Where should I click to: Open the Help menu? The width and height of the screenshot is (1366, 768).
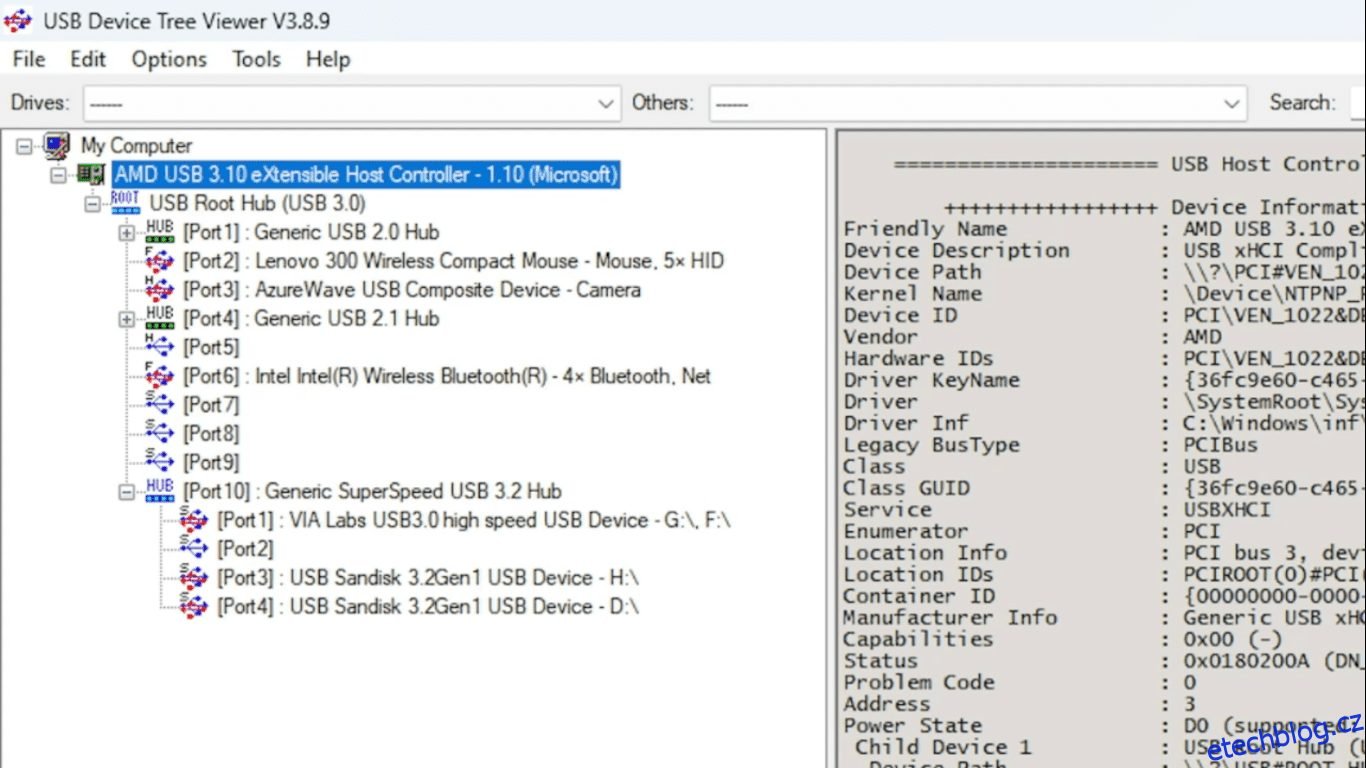(x=328, y=59)
